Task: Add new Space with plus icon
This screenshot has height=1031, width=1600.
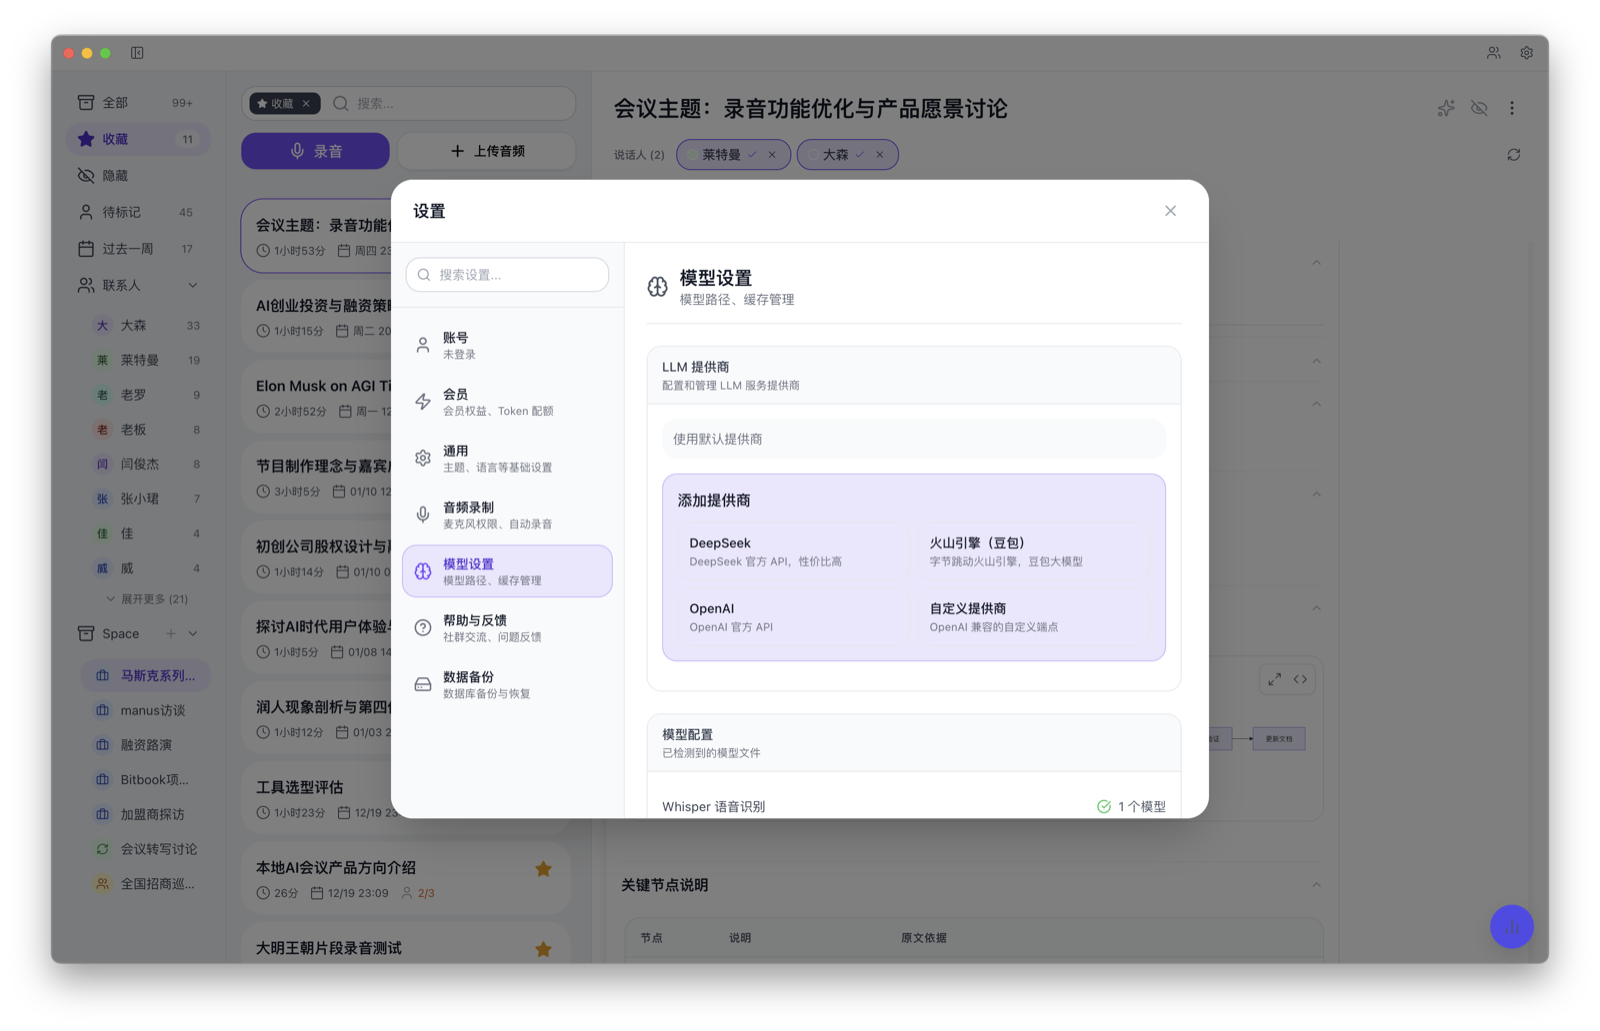Action: coord(171,633)
